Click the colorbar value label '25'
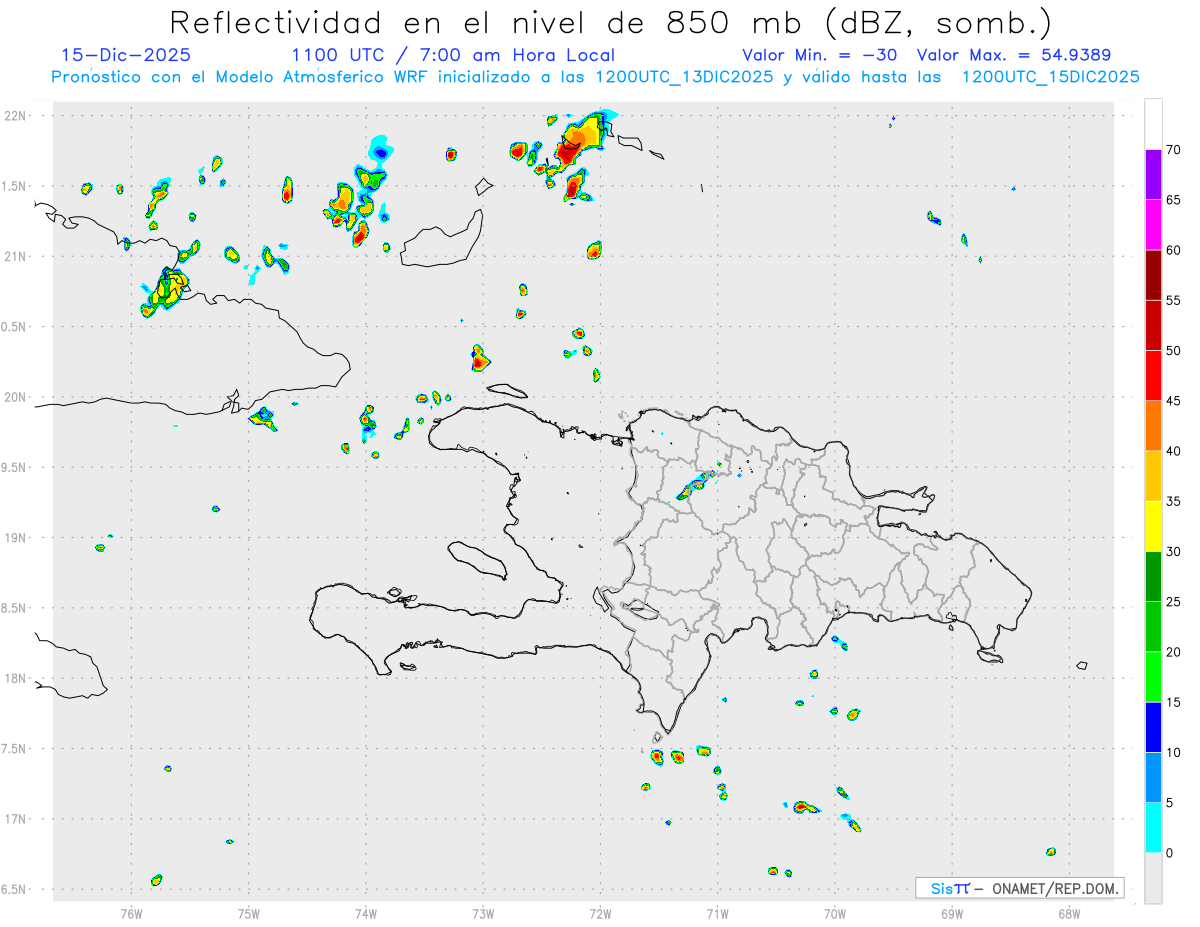 [x=1174, y=601]
